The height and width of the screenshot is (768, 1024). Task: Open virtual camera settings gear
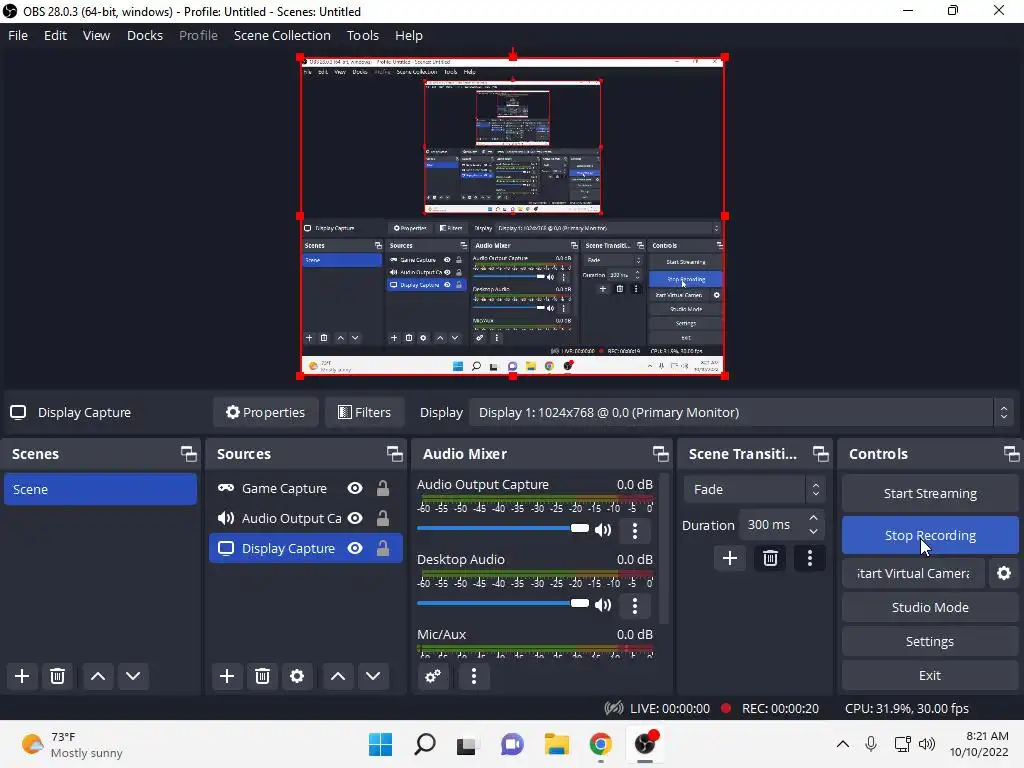point(1004,573)
